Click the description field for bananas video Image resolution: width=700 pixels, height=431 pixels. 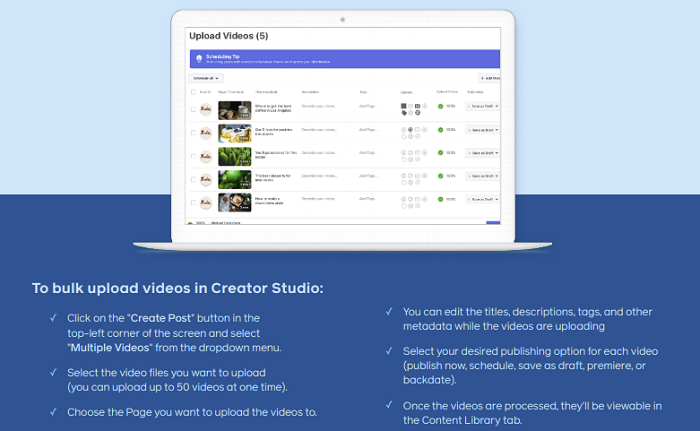[319, 153]
